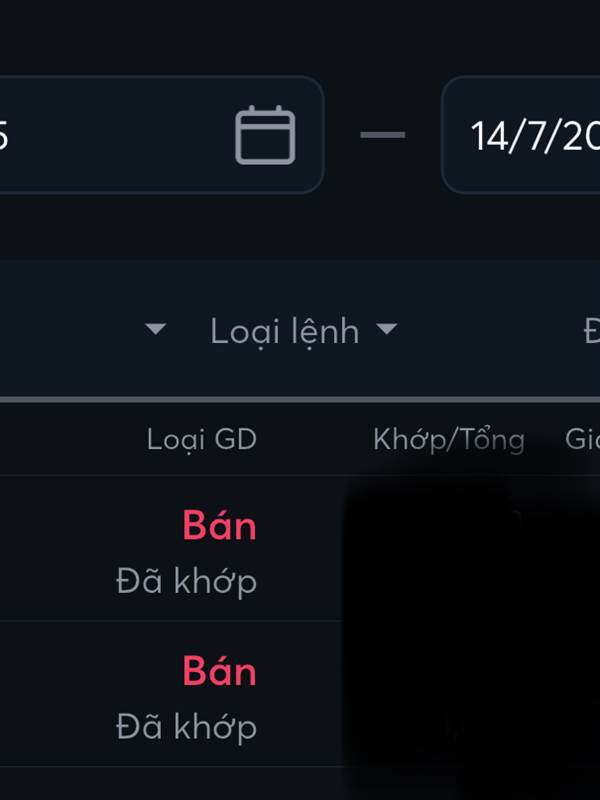This screenshot has height=800, width=600.
Task: Click the dash separator between date fields
Action: 383,135
